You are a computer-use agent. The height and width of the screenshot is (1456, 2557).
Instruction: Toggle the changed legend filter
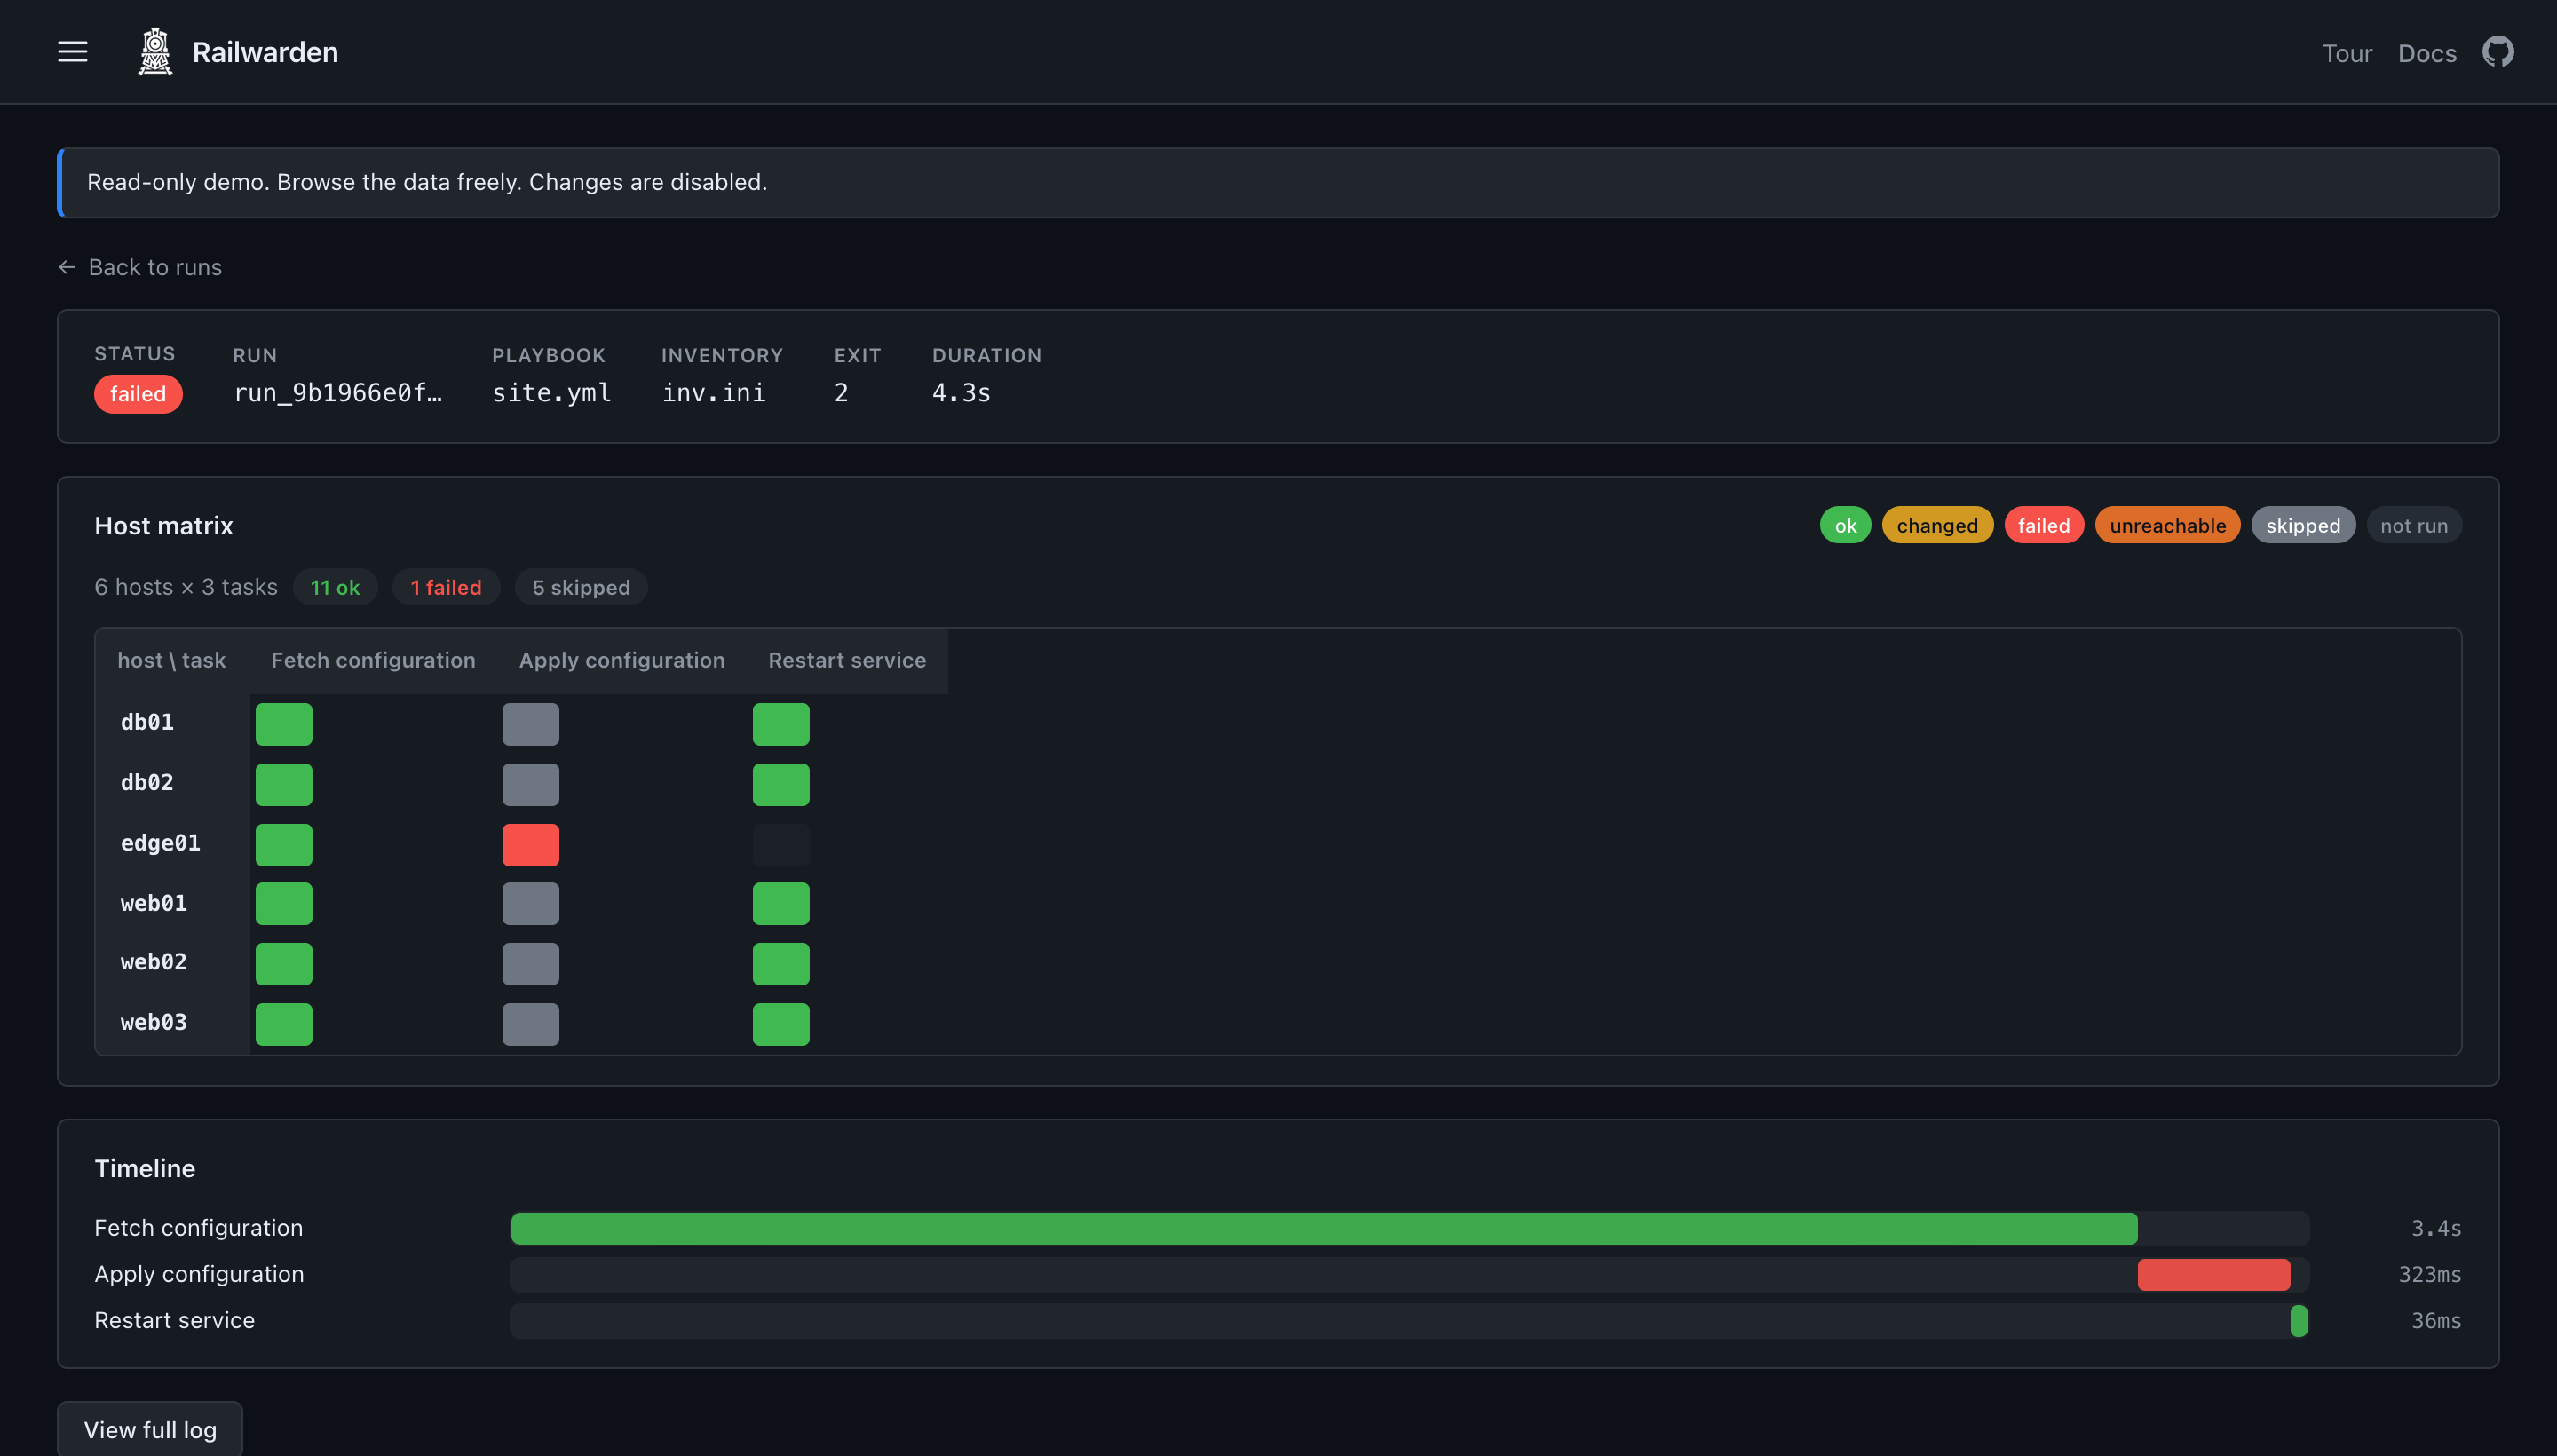[1937, 525]
